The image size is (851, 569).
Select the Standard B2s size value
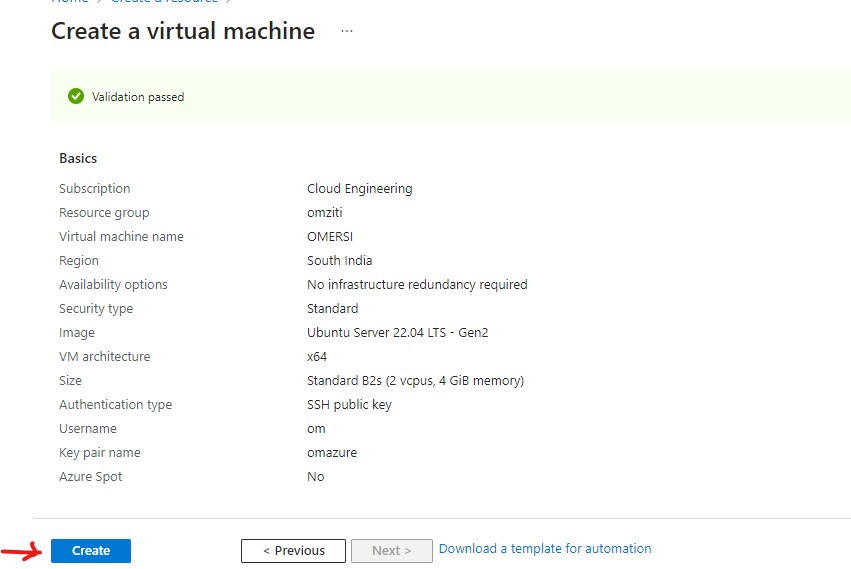click(x=415, y=381)
